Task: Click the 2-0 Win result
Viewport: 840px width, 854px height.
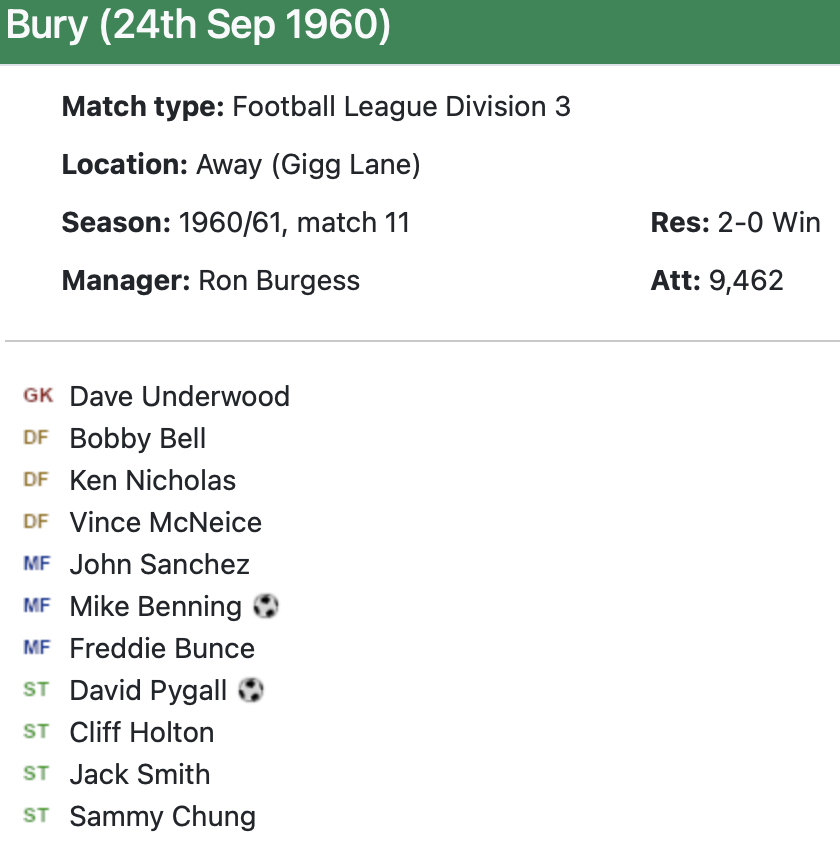Action: click(768, 222)
